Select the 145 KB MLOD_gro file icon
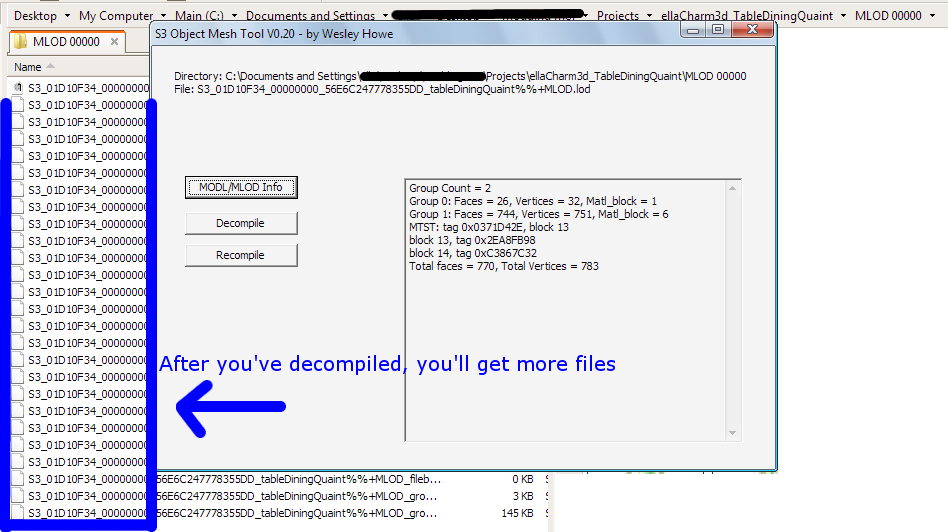948x532 pixels. click(x=19, y=513)
